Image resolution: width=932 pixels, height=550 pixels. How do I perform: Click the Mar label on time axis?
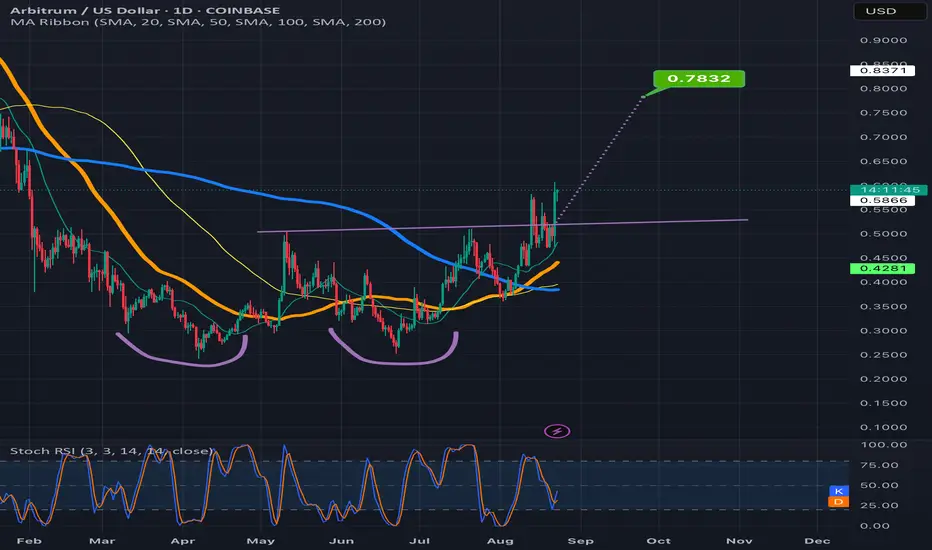click(x=102, y=541)
